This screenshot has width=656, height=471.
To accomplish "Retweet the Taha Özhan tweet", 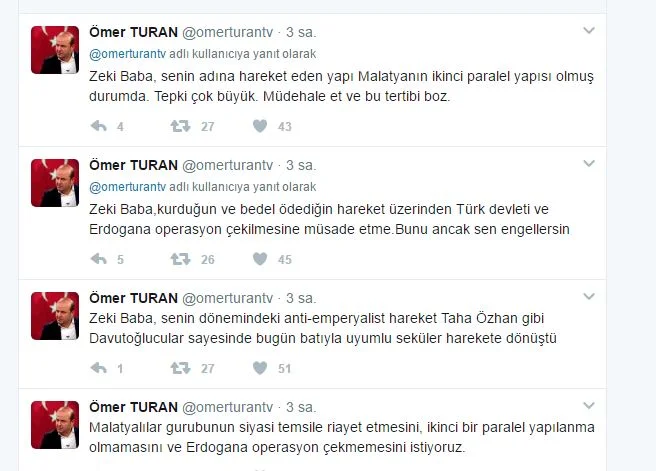I will pos(180,368).
